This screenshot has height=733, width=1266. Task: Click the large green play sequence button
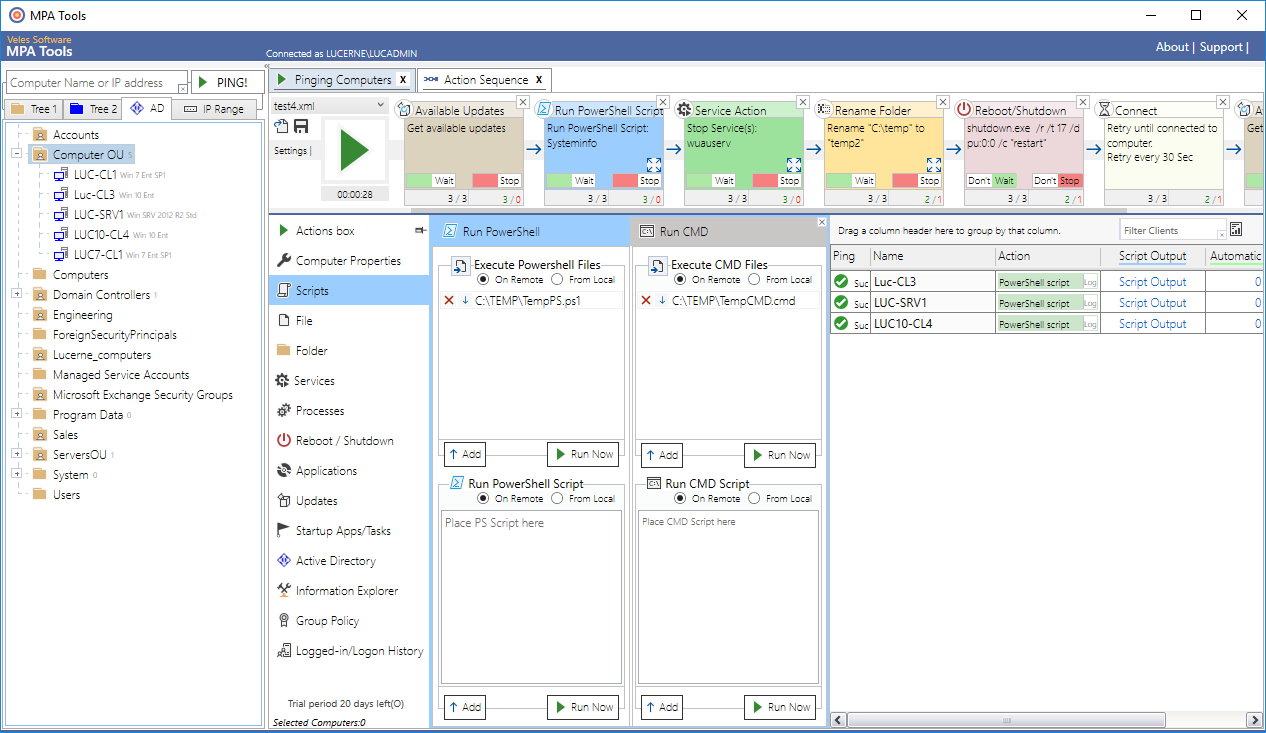[x=354, y=150]
